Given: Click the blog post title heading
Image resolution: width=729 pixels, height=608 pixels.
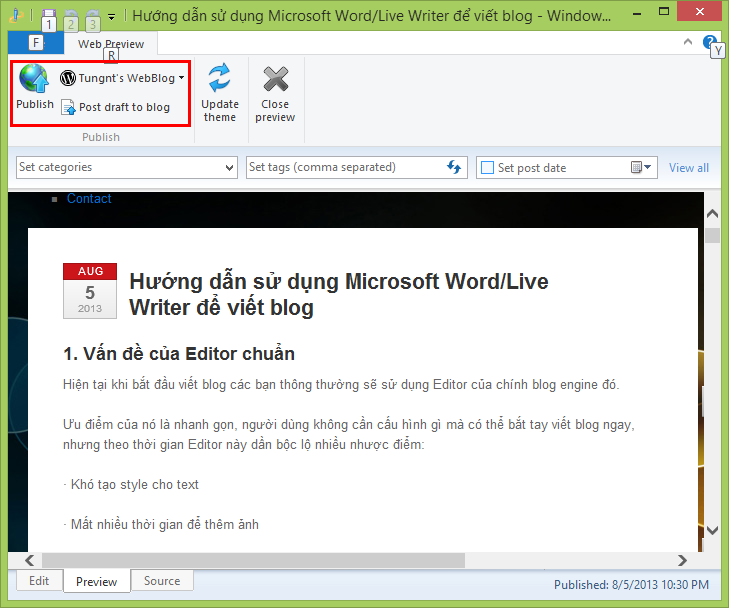Looking at the screenshot, I should click(338, 294).
